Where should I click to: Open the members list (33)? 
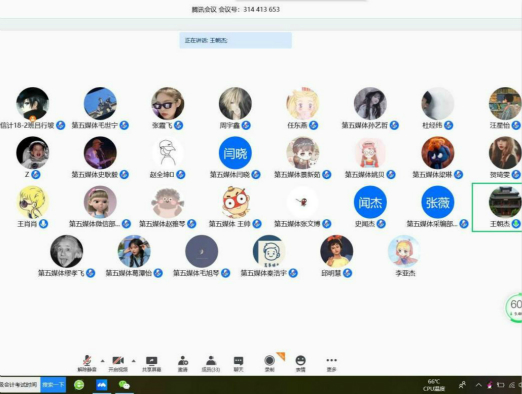click(x=211, y=363)
